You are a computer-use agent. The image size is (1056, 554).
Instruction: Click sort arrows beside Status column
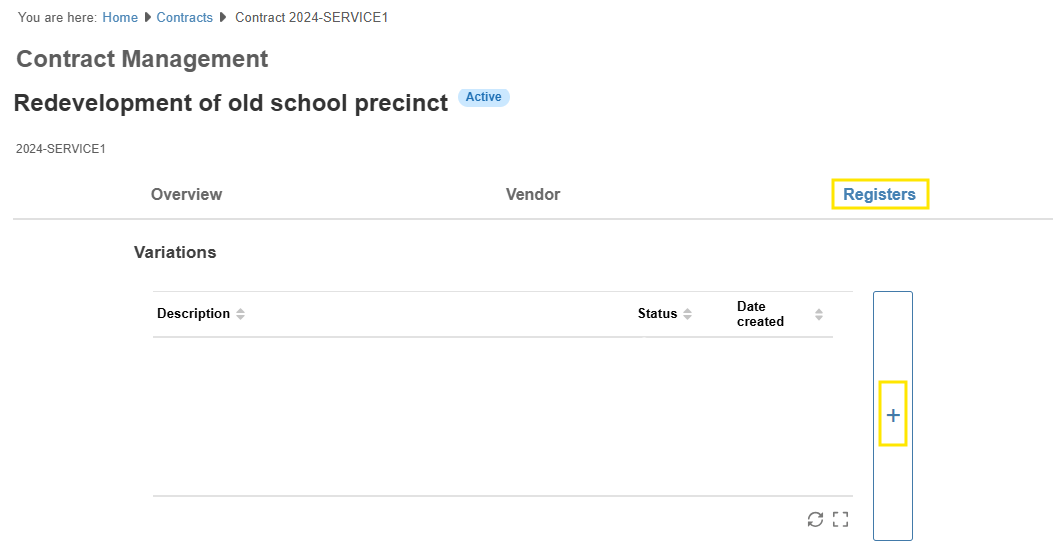point(687,314)
